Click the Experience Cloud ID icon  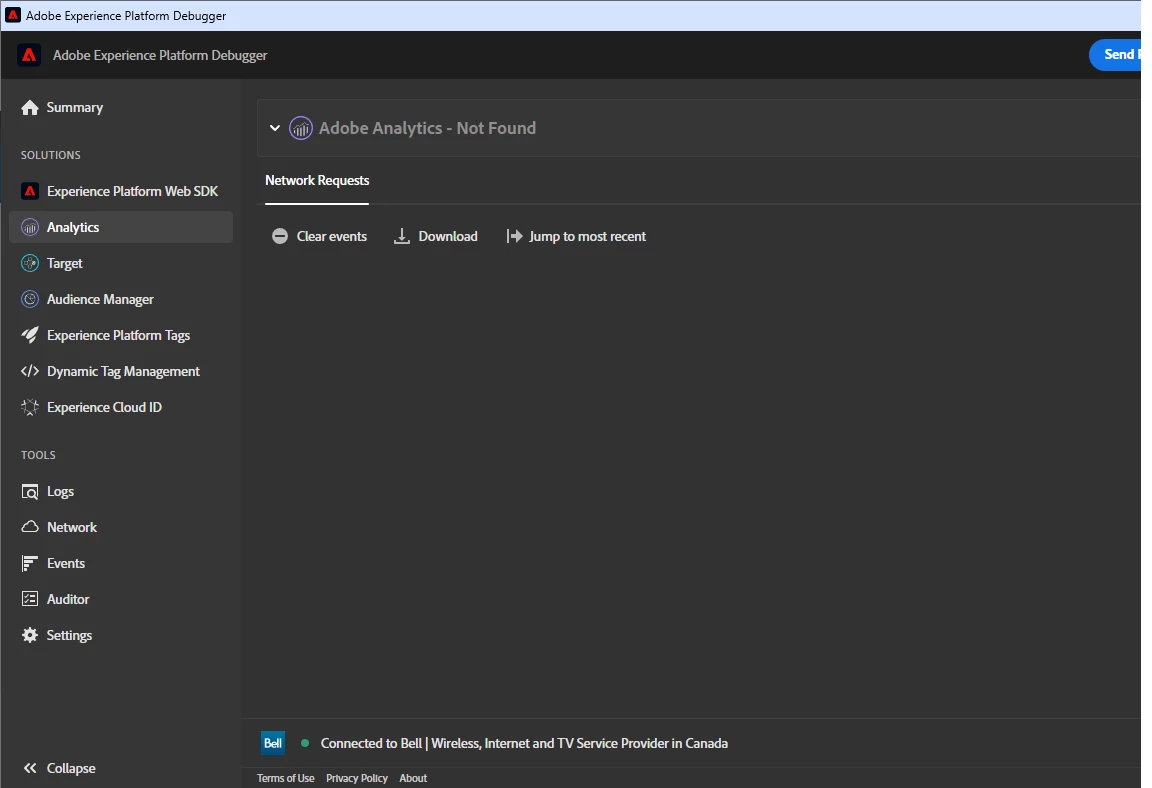click(x=29, y=408)
